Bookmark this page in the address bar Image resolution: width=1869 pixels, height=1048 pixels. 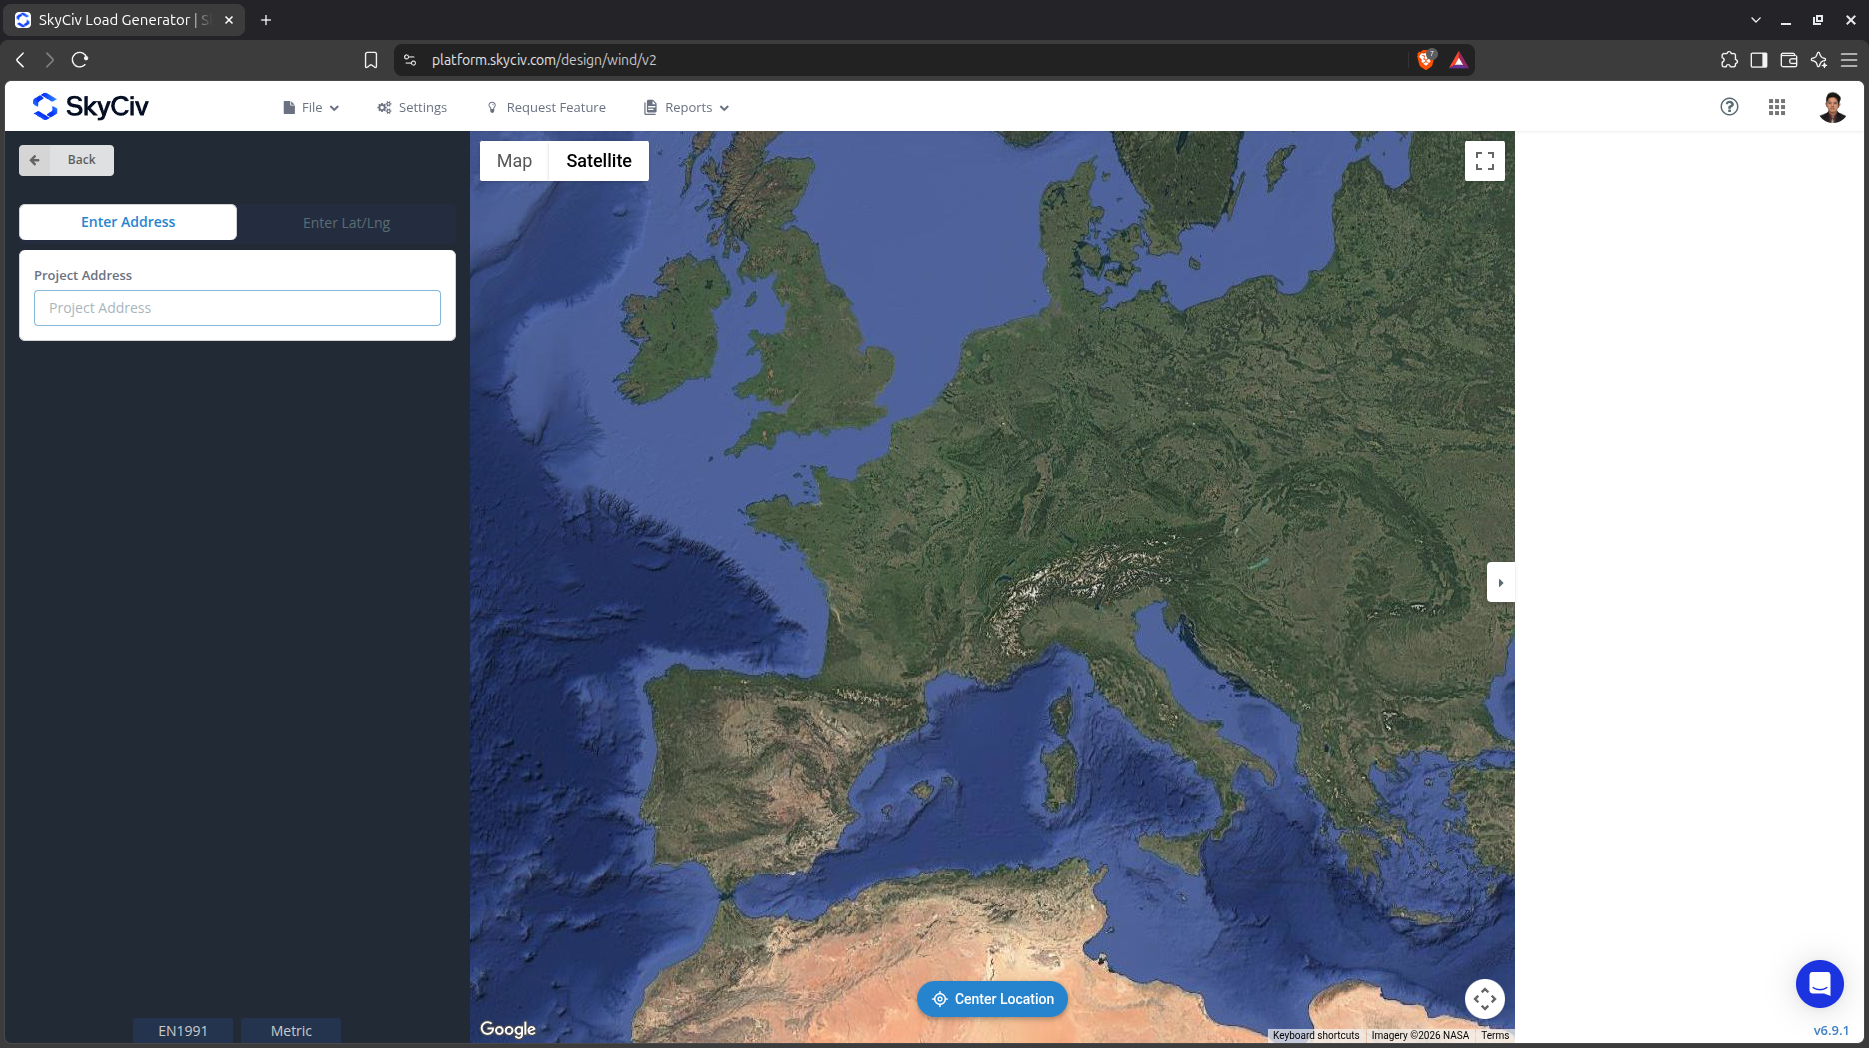pyautogui.click(x=371, y=60)
